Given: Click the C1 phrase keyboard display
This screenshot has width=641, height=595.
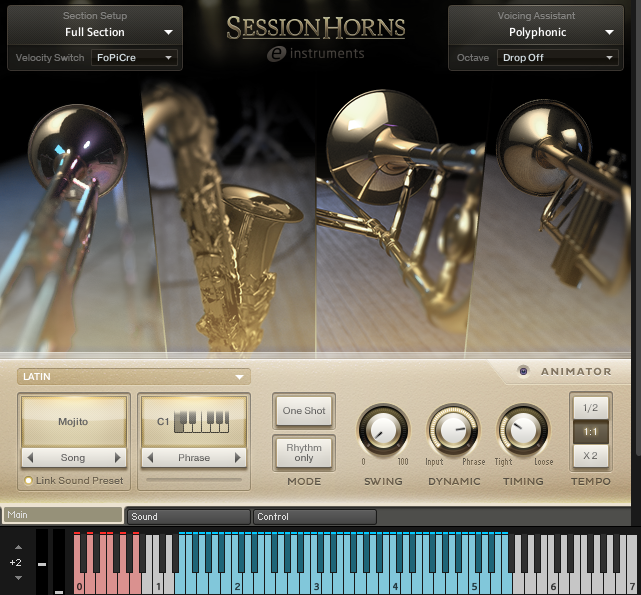Looking at the screenshot, I should pos(194,421).
